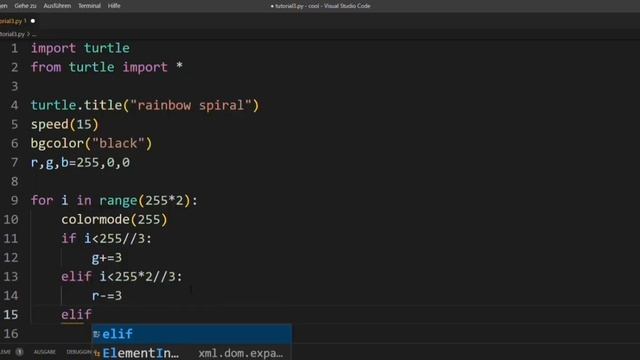The image size is (640, 360).
Task: Click the "from turtle import *" line
Action: (107, 67)
